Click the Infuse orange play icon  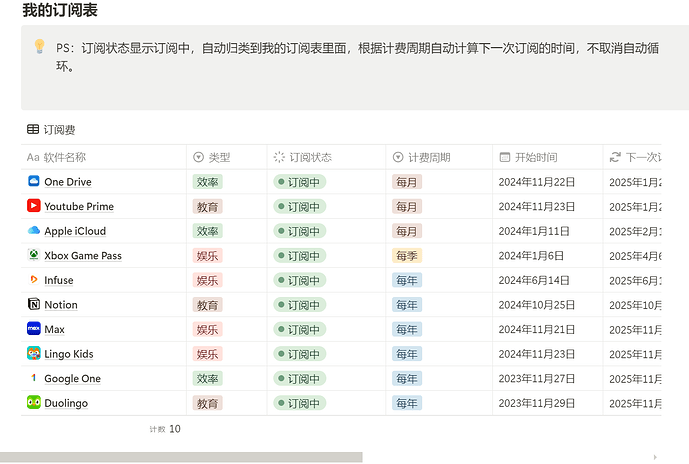point(33,279)
